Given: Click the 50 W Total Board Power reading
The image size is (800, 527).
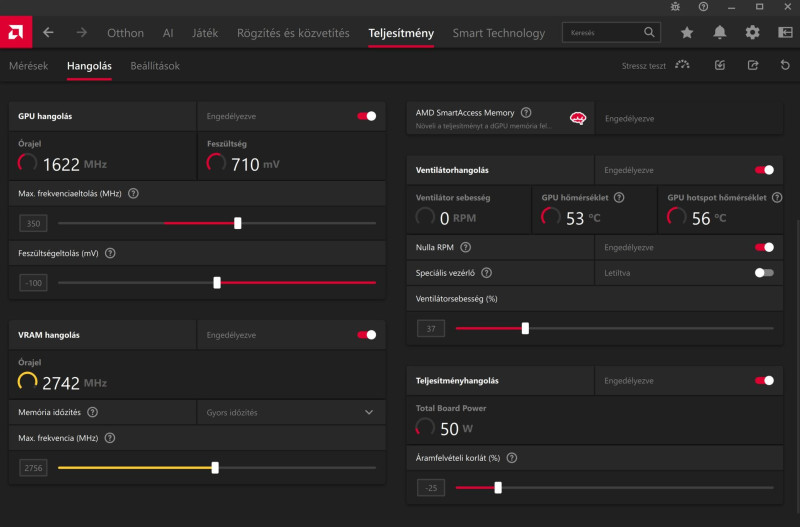Looking at the screenshot, I should pyautogui.click(x=456, y=429).
